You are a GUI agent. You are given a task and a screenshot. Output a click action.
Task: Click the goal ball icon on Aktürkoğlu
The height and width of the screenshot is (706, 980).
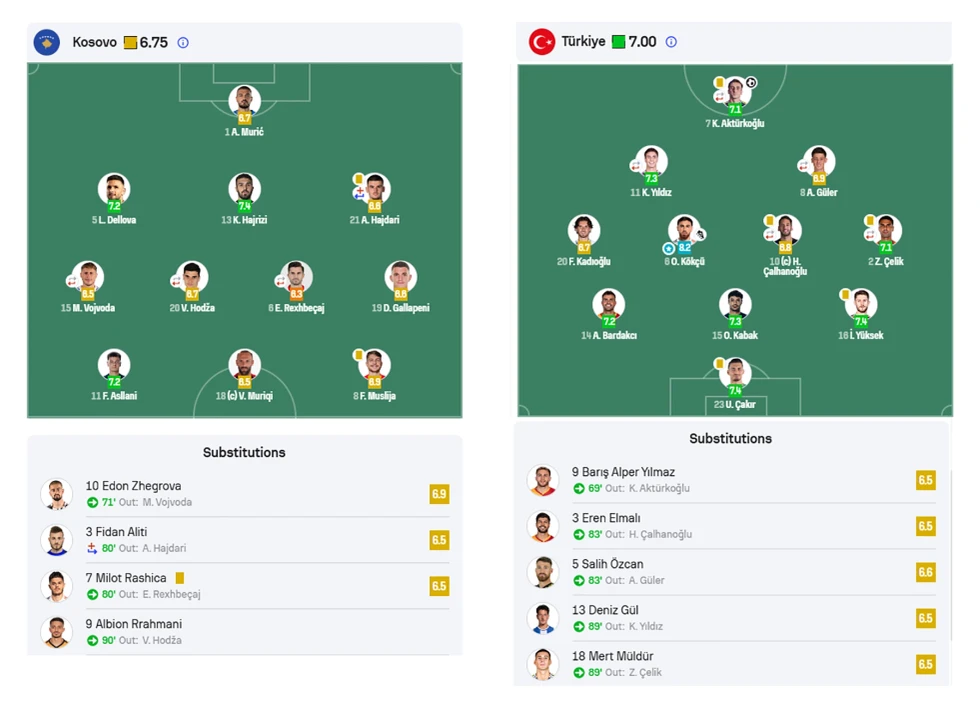[x=752, y=83]
